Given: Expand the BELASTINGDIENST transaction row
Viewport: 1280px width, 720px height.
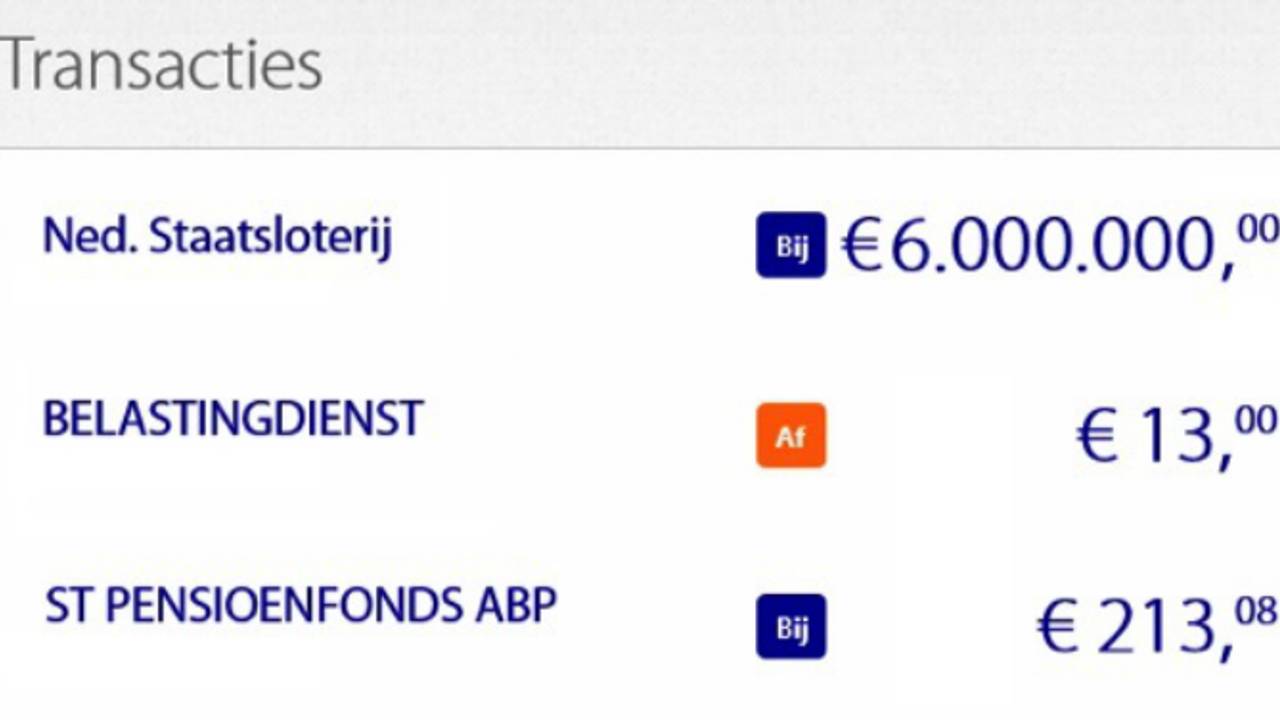Looking at the screenshot, I should click(x=232, y=420).
